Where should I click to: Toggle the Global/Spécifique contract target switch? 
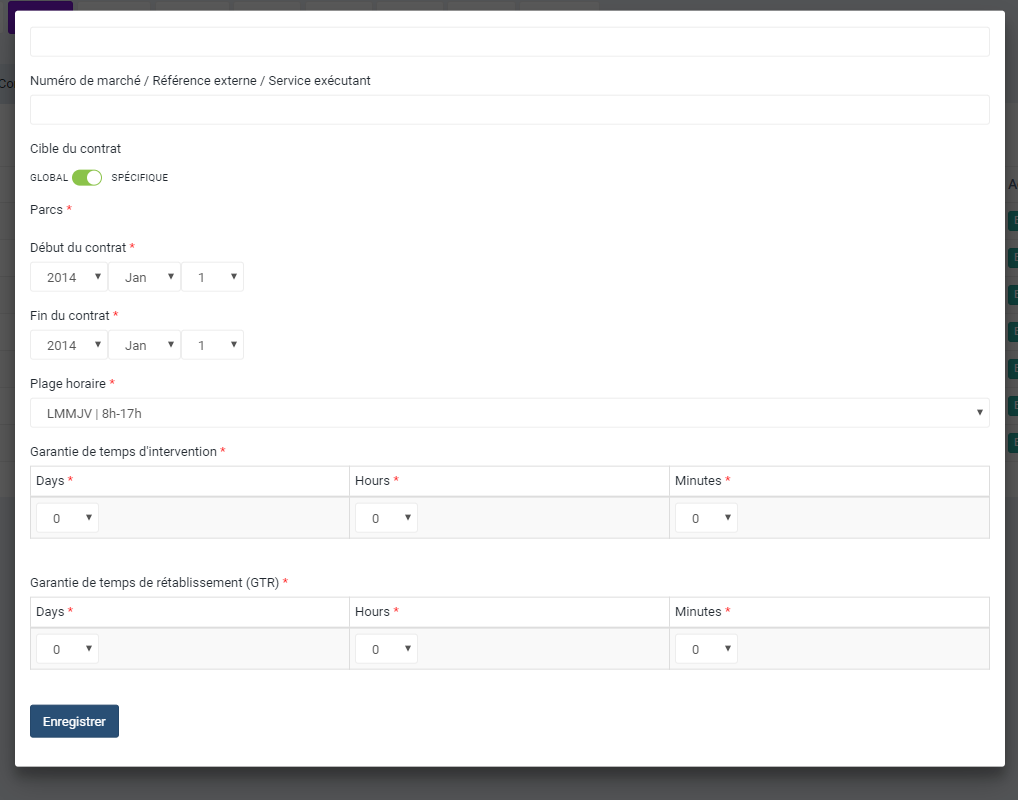(x=87, y=178)
